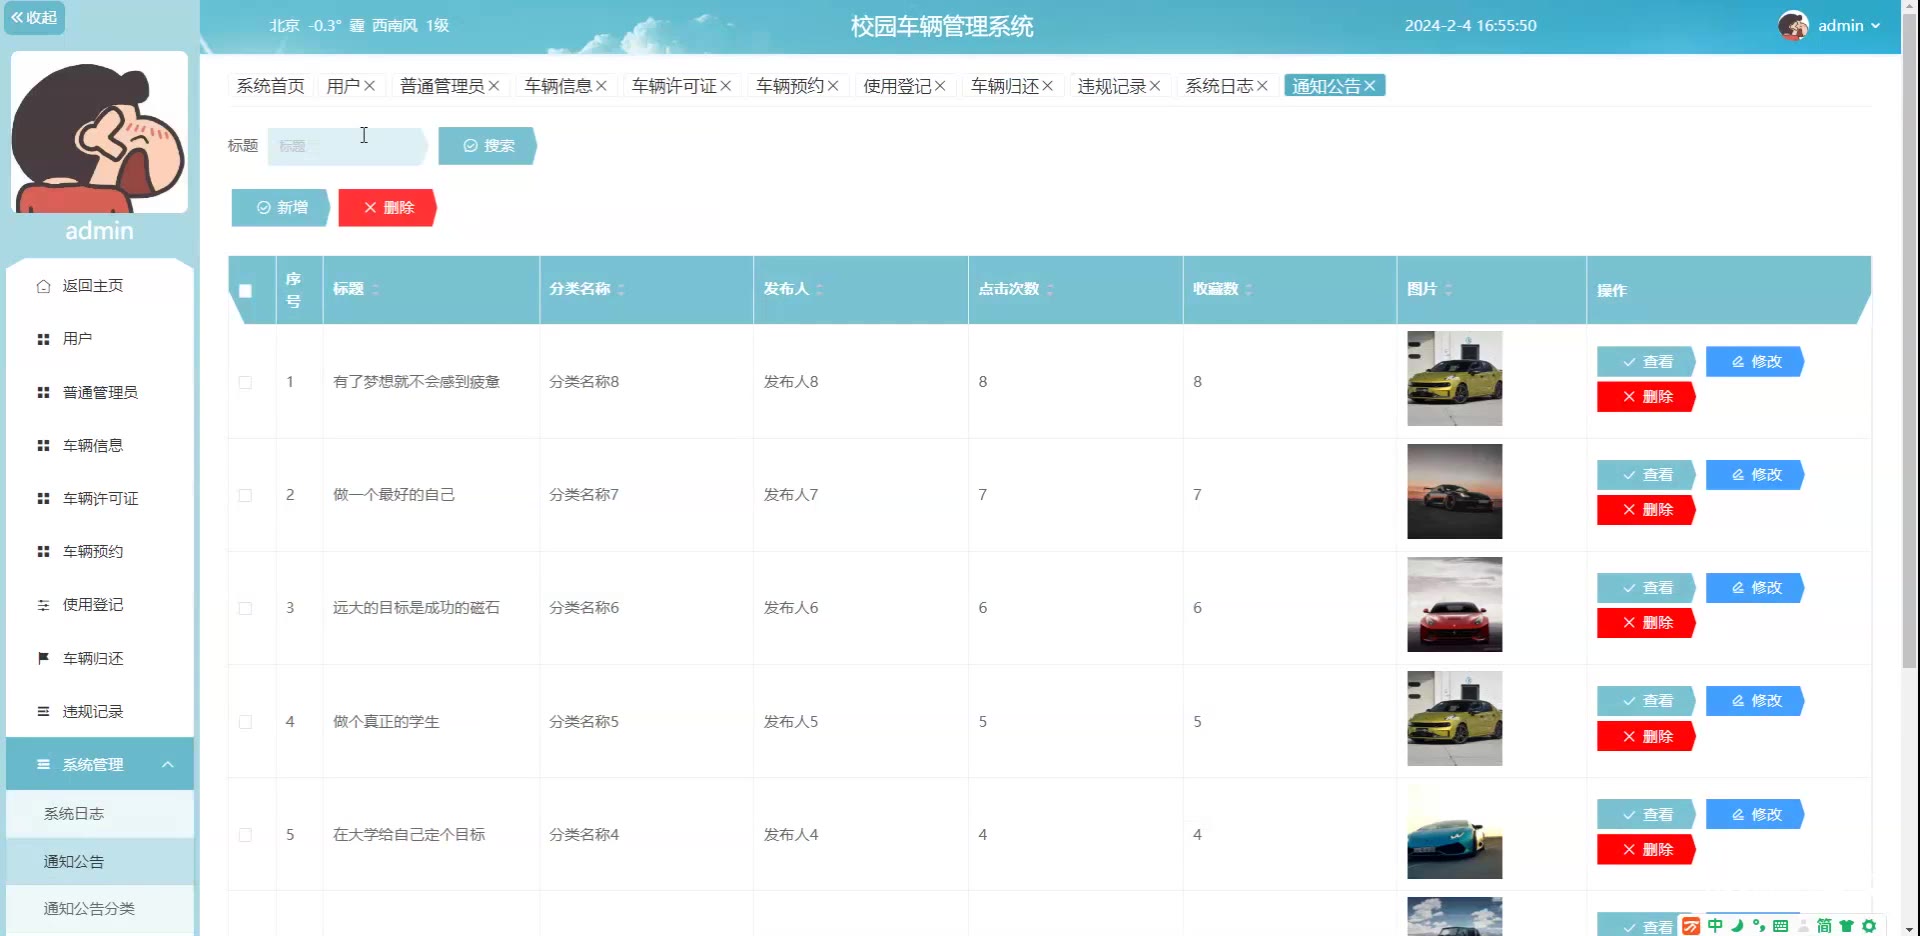Click the sort arrows on 点击次数 column
The height and width of the screenshot is (936, 1920).
pyautogui.click(x=1050, y=290)
